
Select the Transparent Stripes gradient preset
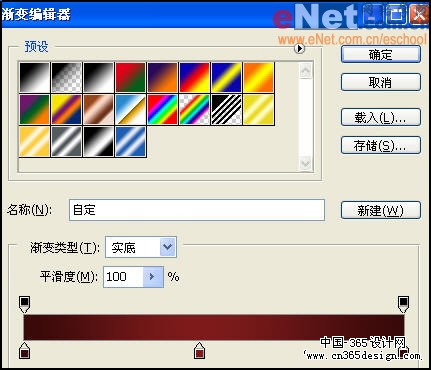(x=226, y=109)
